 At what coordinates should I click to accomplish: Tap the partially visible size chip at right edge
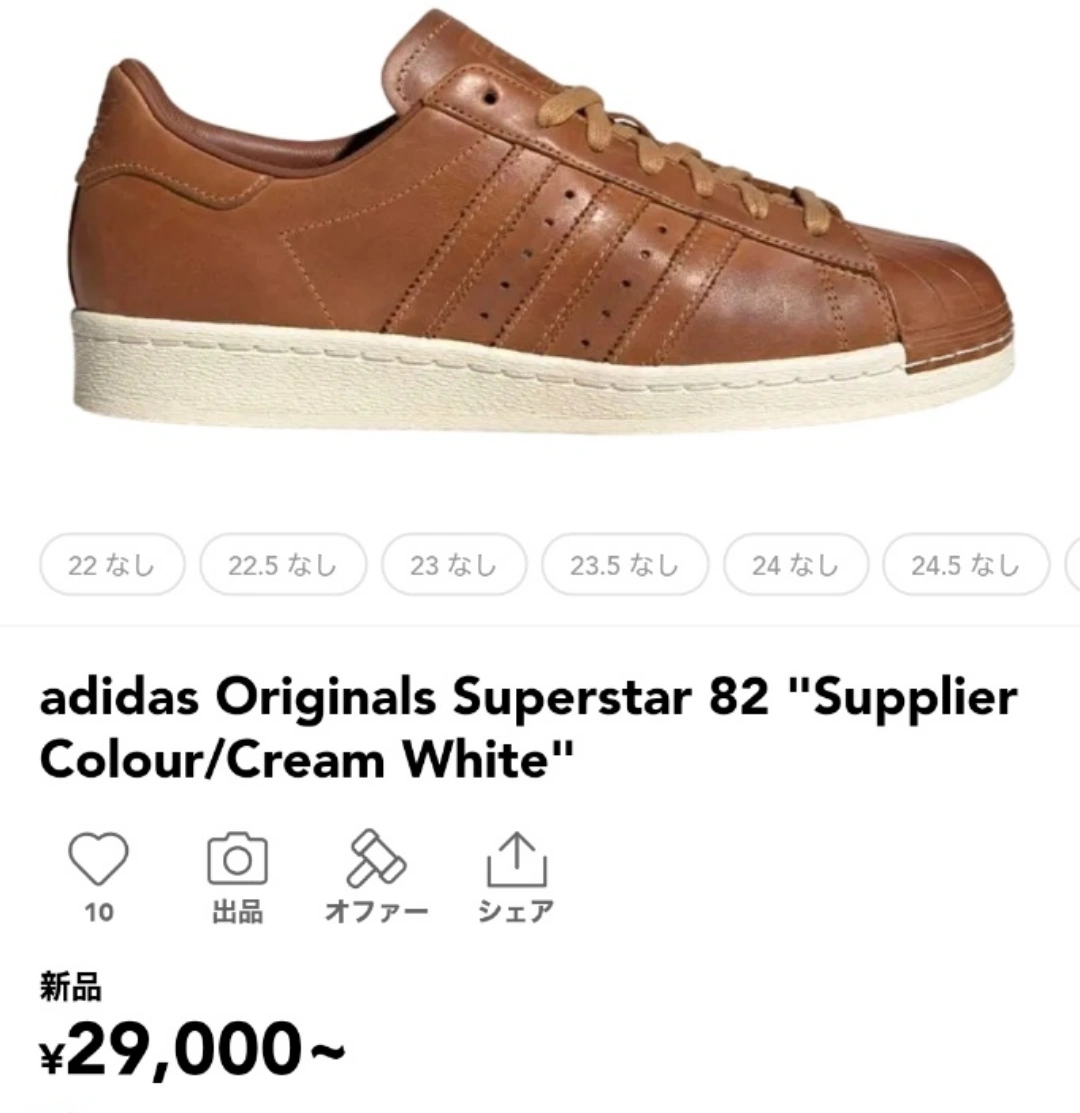[x=1072, y=565]
